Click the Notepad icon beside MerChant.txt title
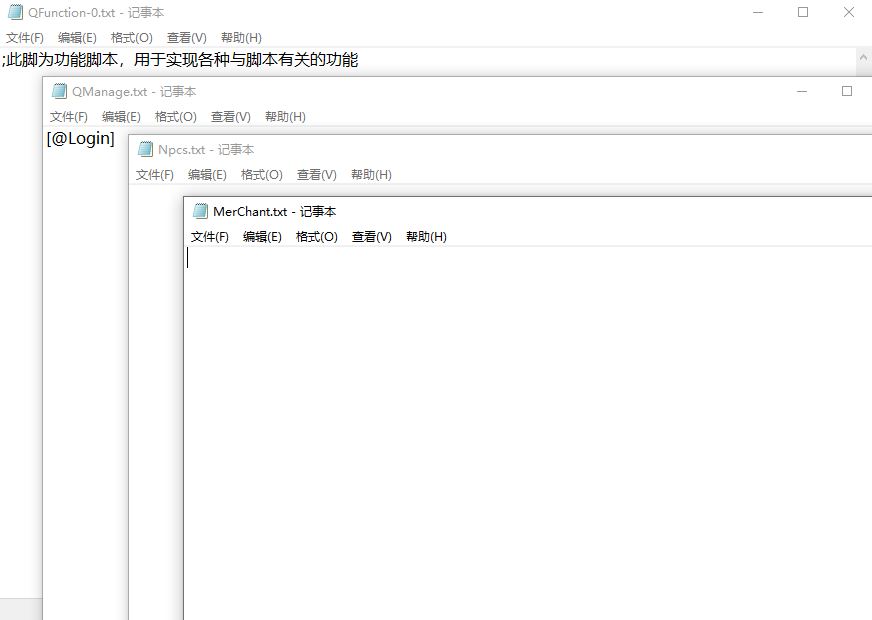 [x=200, y=211]
